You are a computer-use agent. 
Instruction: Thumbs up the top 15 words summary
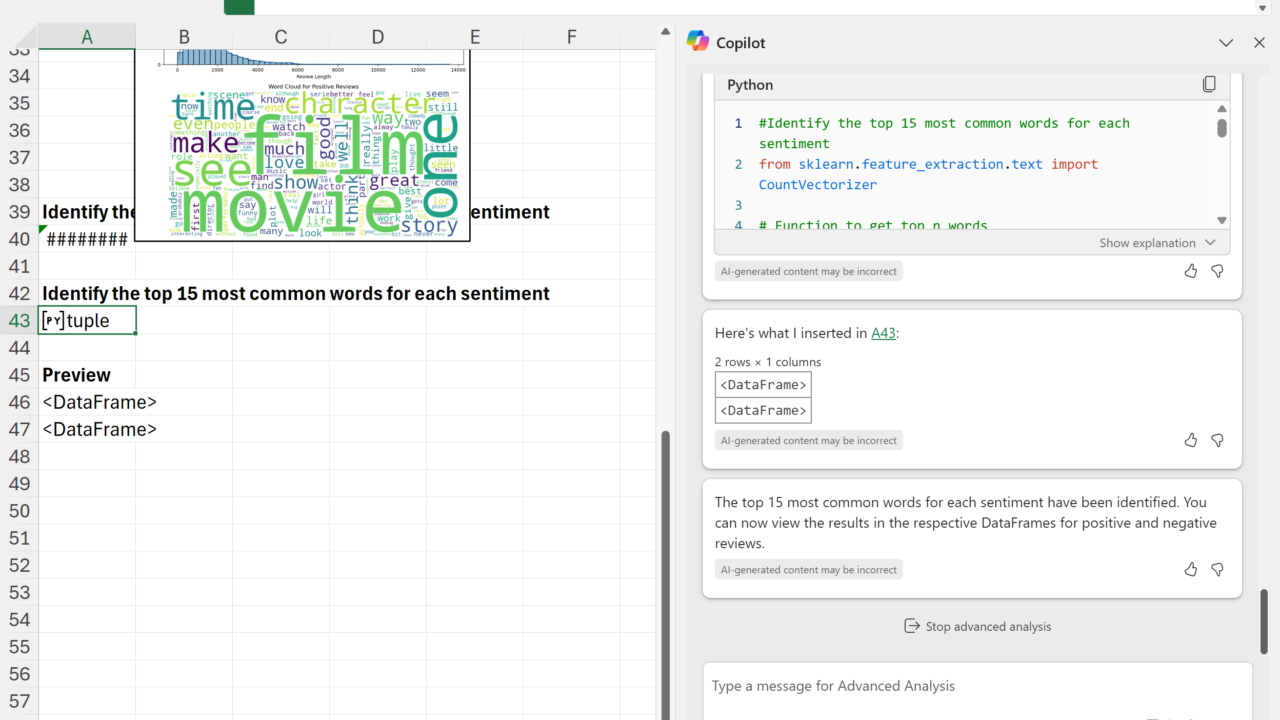pyautogui.click(x=1190, y=569)
